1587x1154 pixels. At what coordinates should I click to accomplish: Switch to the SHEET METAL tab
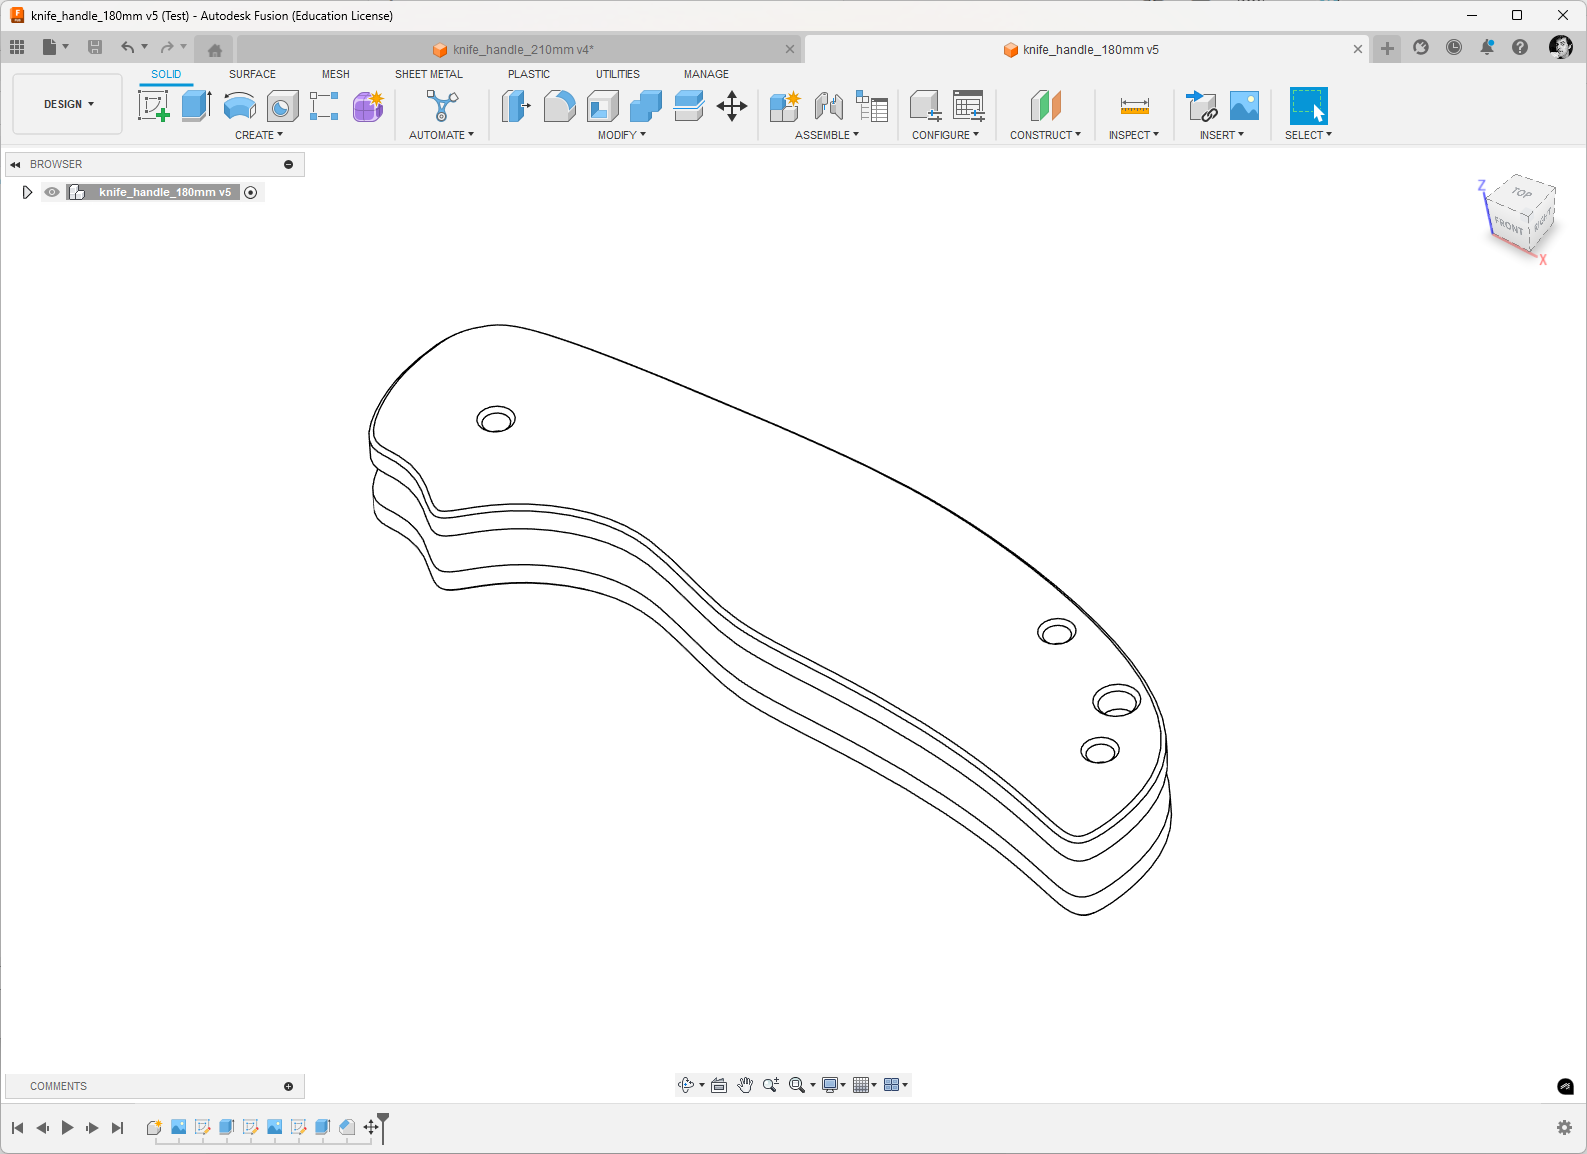429,74
